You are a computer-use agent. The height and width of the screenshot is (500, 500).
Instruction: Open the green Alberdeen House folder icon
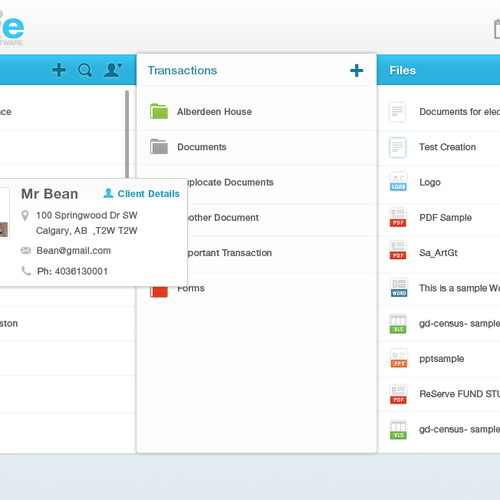(x=159, y=111)
